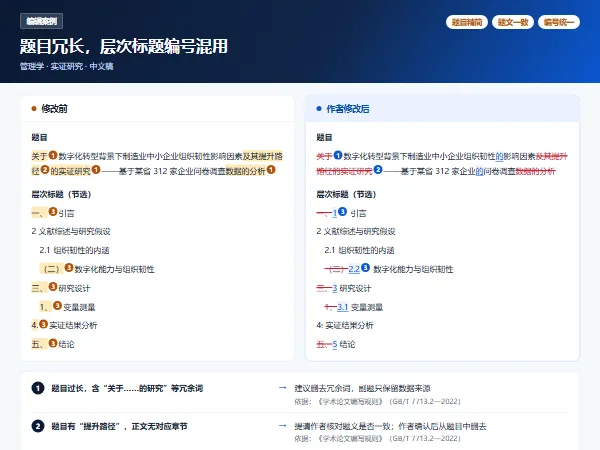Click the arrow before 提请作者核对题文是否一致
This screenshot has width=600, height=450.
coord(283,426)
